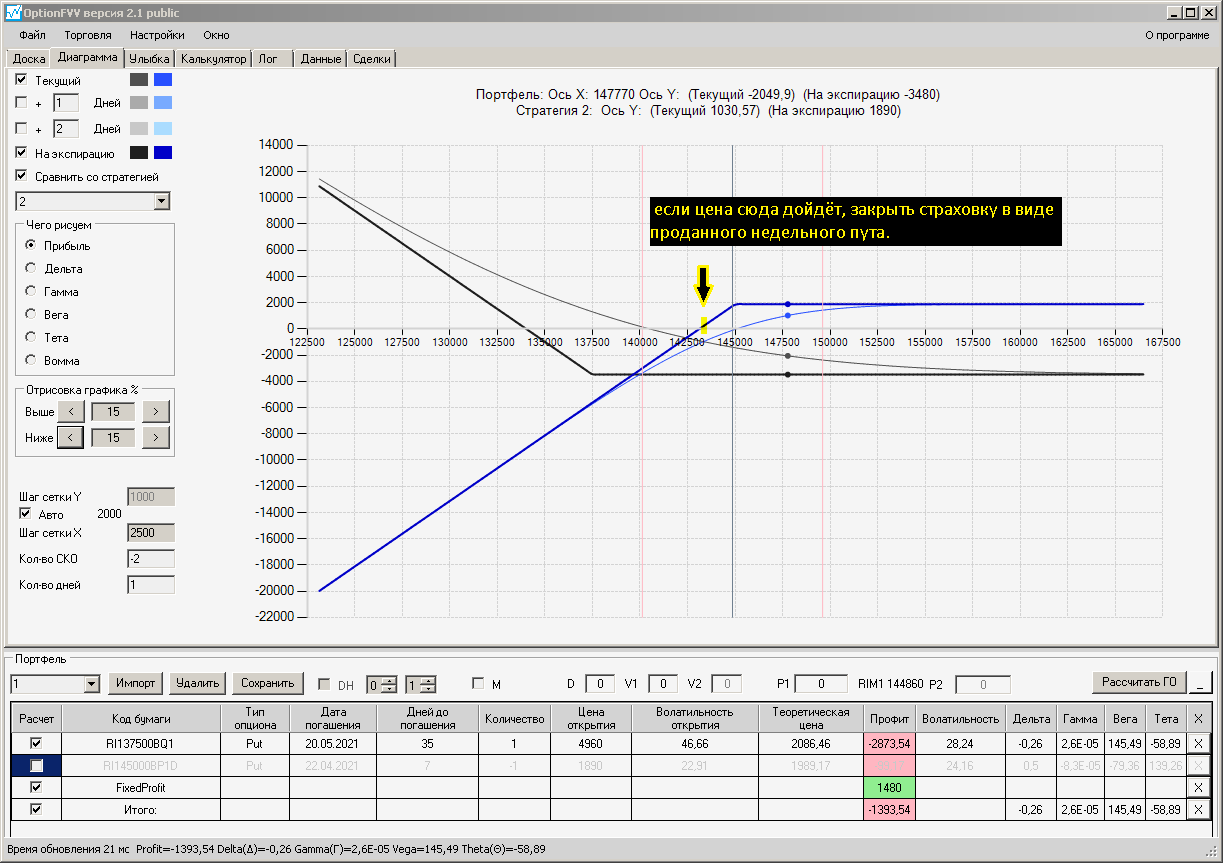Open the Торговля menu
This screenshot has width=1223, height=863.
(x=87, y=35)
